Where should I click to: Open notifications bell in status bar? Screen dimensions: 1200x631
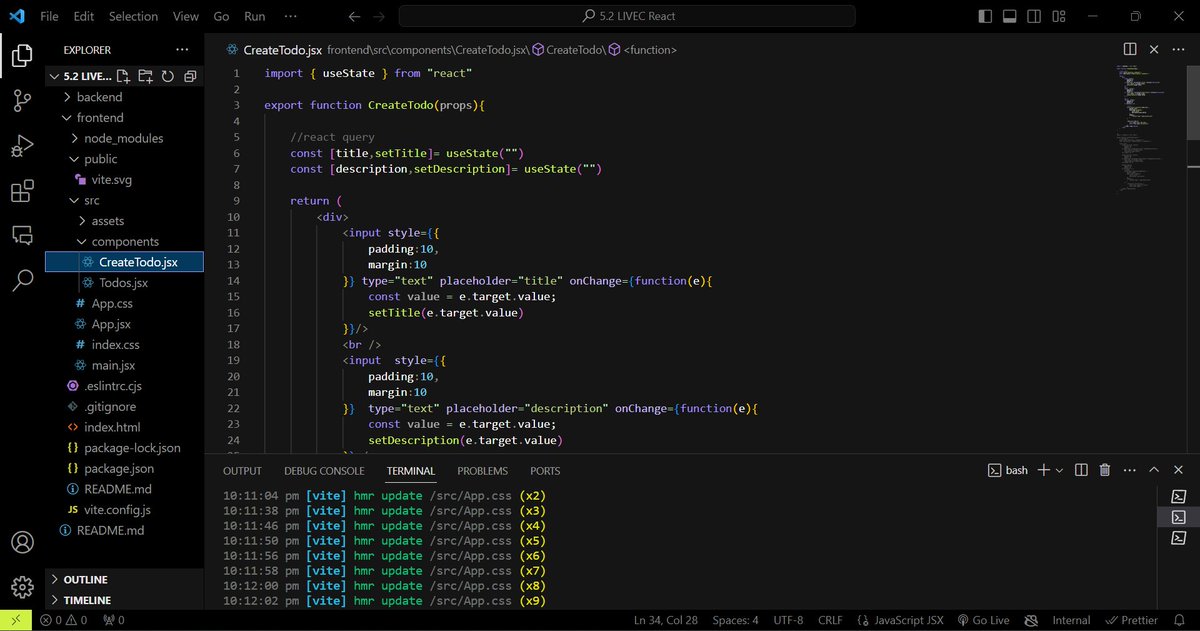pyautogui.click(x=1180, y=621)
